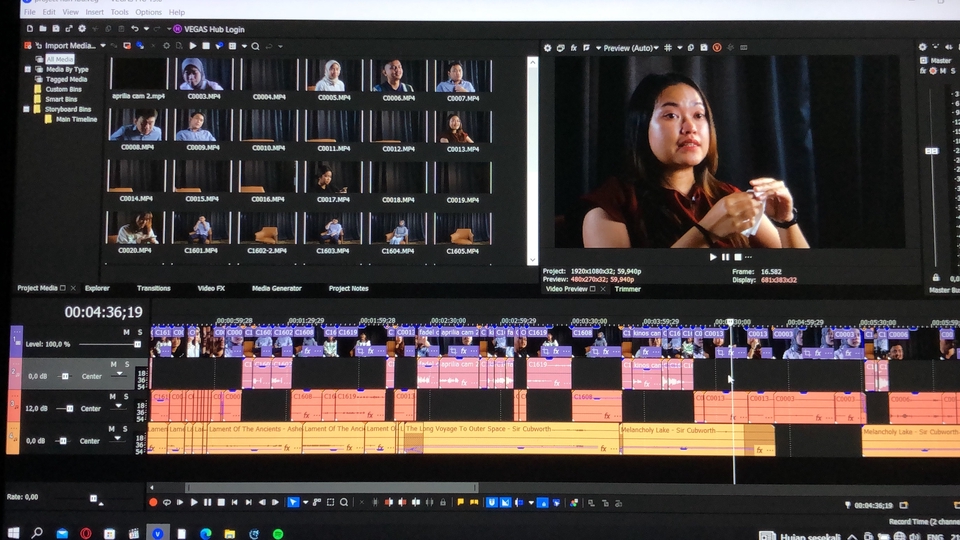
Task: Adjust the 12,0 dB volume slider on track 3
Action: [x=65, y=408]
